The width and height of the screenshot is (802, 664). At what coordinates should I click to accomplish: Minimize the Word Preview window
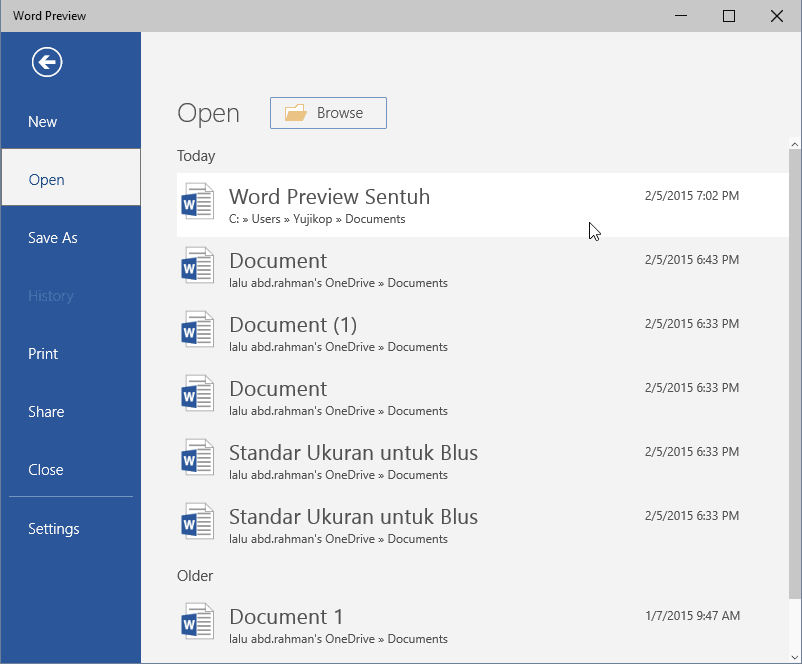681,16
